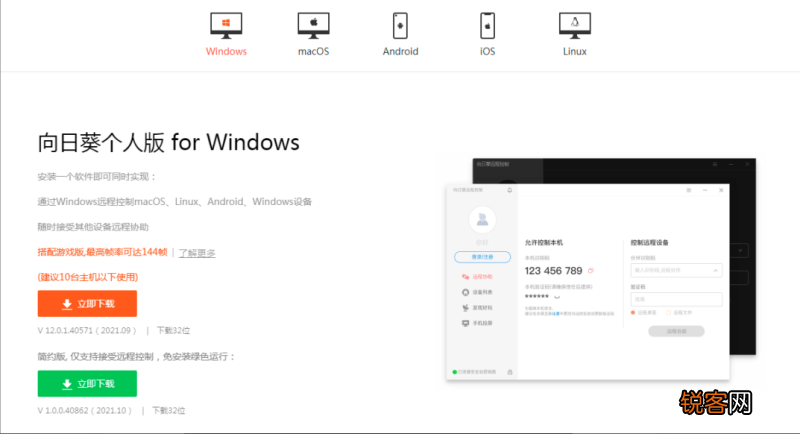Click the green connection status dot in the preview
This screenshot has width=800, height=434.
[x=455, y=372]
